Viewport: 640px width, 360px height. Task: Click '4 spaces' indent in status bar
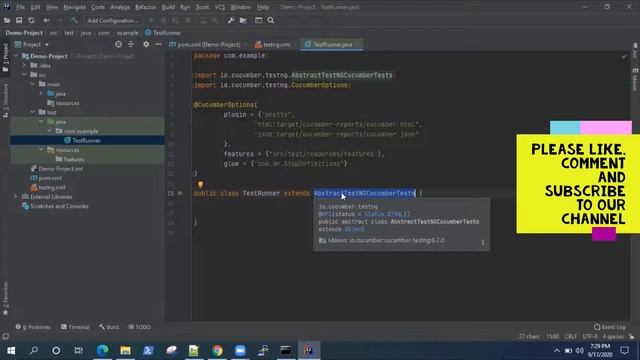613,337
